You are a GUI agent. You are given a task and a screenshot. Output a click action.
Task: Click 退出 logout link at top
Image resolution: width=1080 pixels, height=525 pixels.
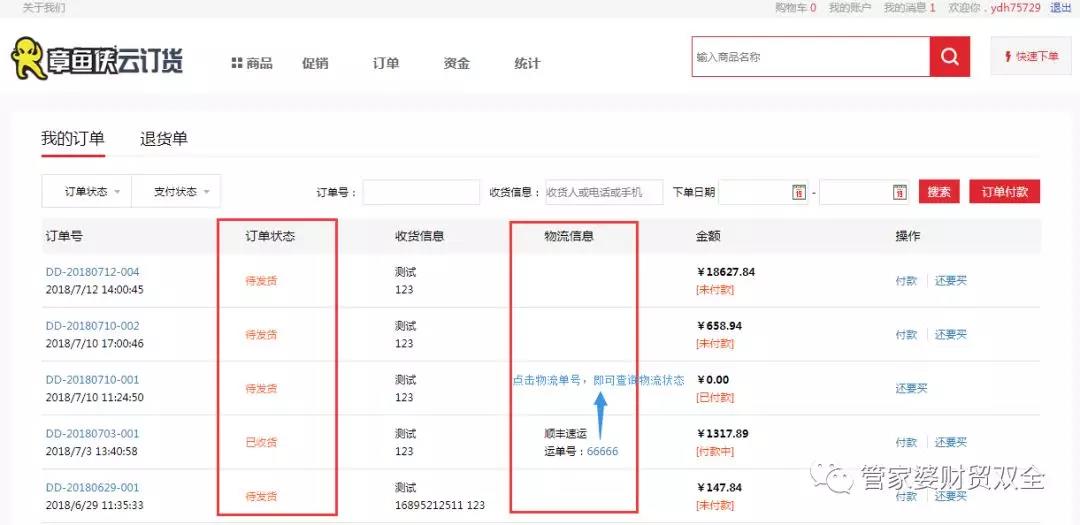(x=1060, y=7)
